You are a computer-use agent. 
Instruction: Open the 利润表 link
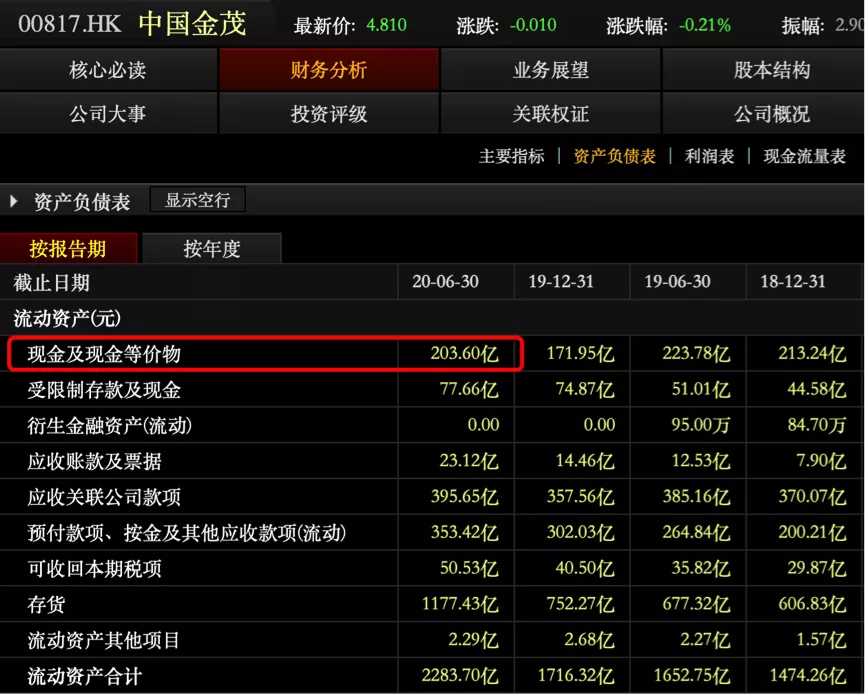point(709,156)
